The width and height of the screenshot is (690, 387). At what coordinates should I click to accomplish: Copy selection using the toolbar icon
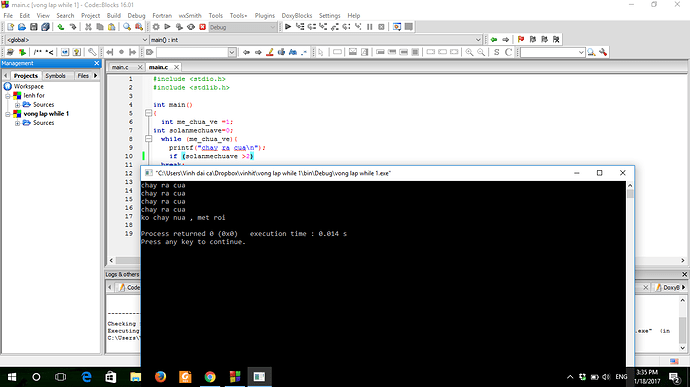100,27
